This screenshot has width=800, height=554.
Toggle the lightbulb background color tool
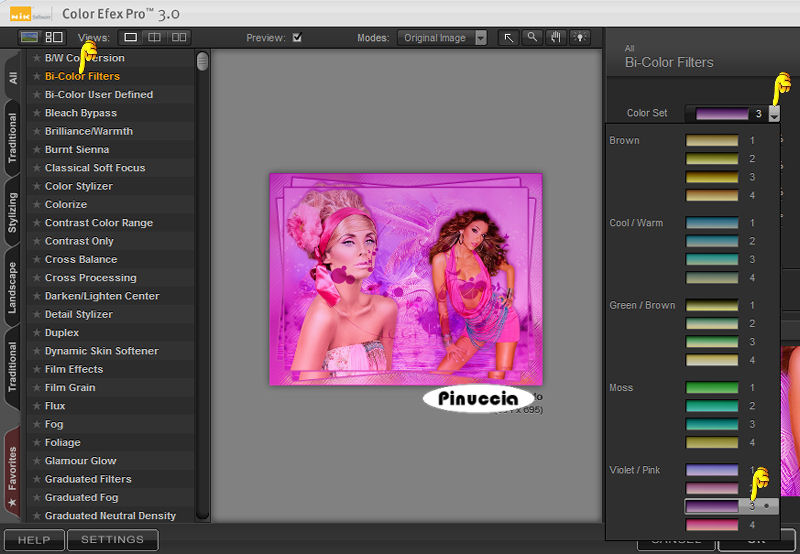coord(580,38)
